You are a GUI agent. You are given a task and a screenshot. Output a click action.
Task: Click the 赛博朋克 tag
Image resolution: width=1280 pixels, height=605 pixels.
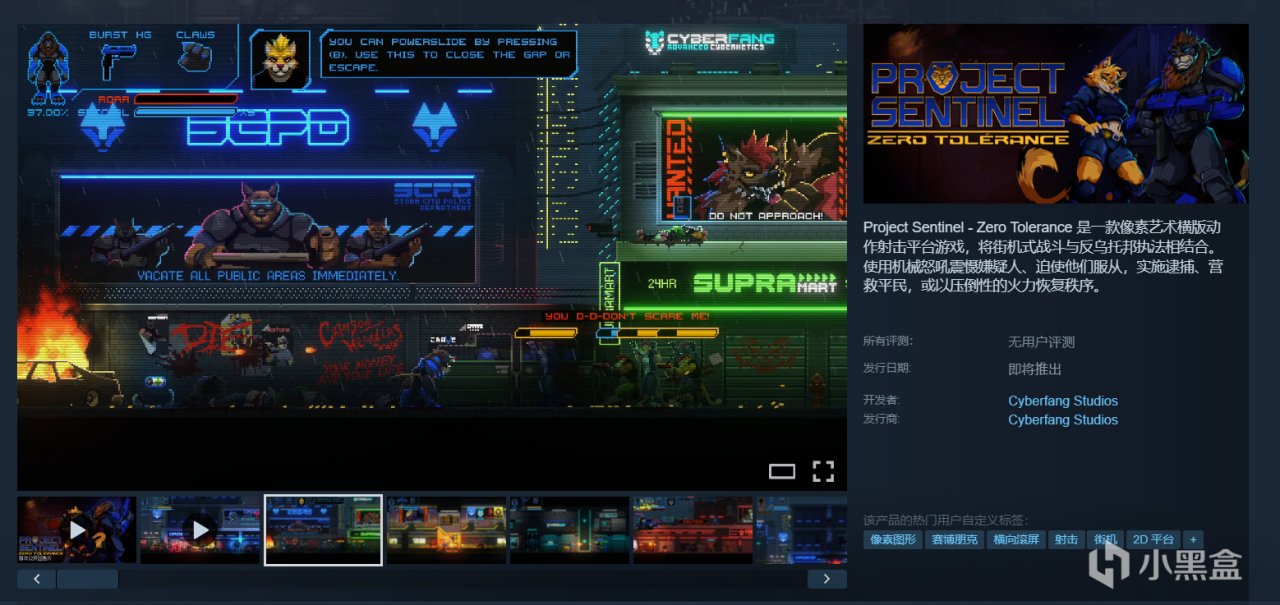[x=953, y=540]
